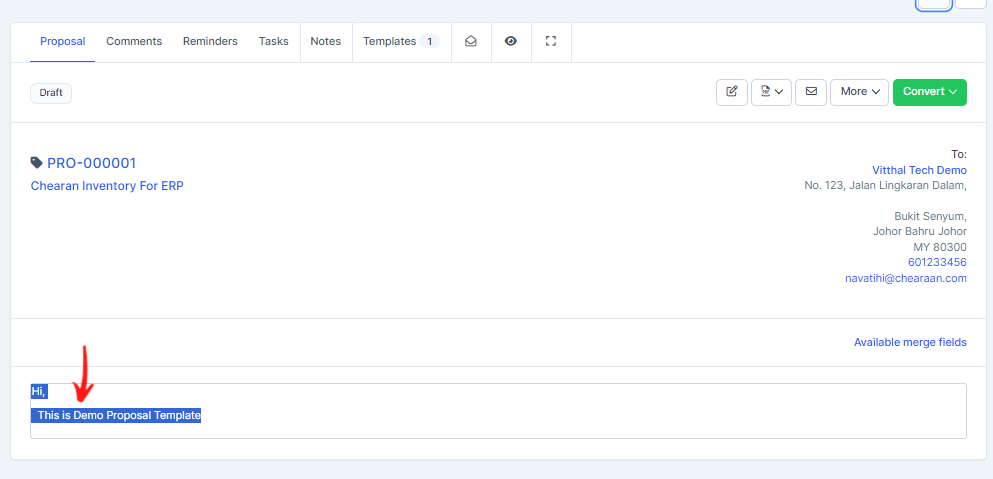
Task: Open the Templates tab
Action: point(400,42)
